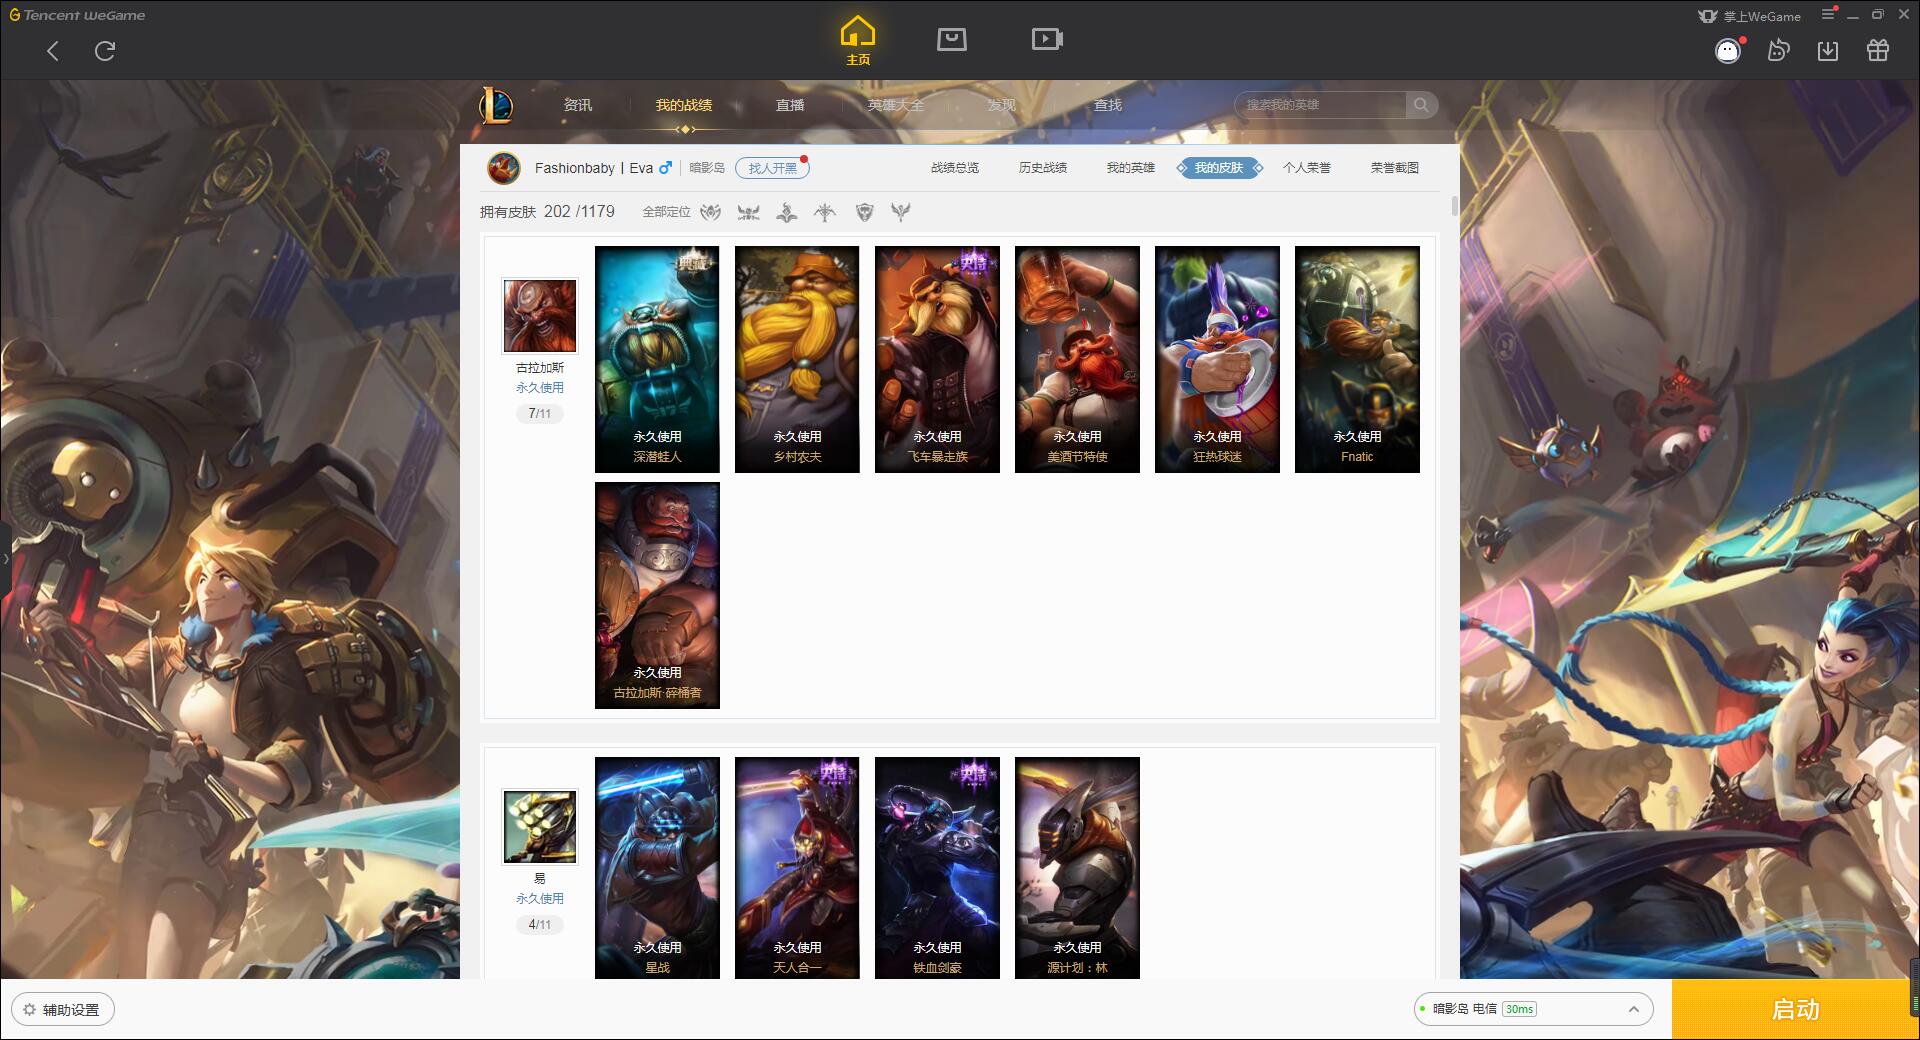Open the 古拉加斯·碎桶者 skin card
The width and height of the screenshot is (1920, 1040).
(x=657, y=595)
